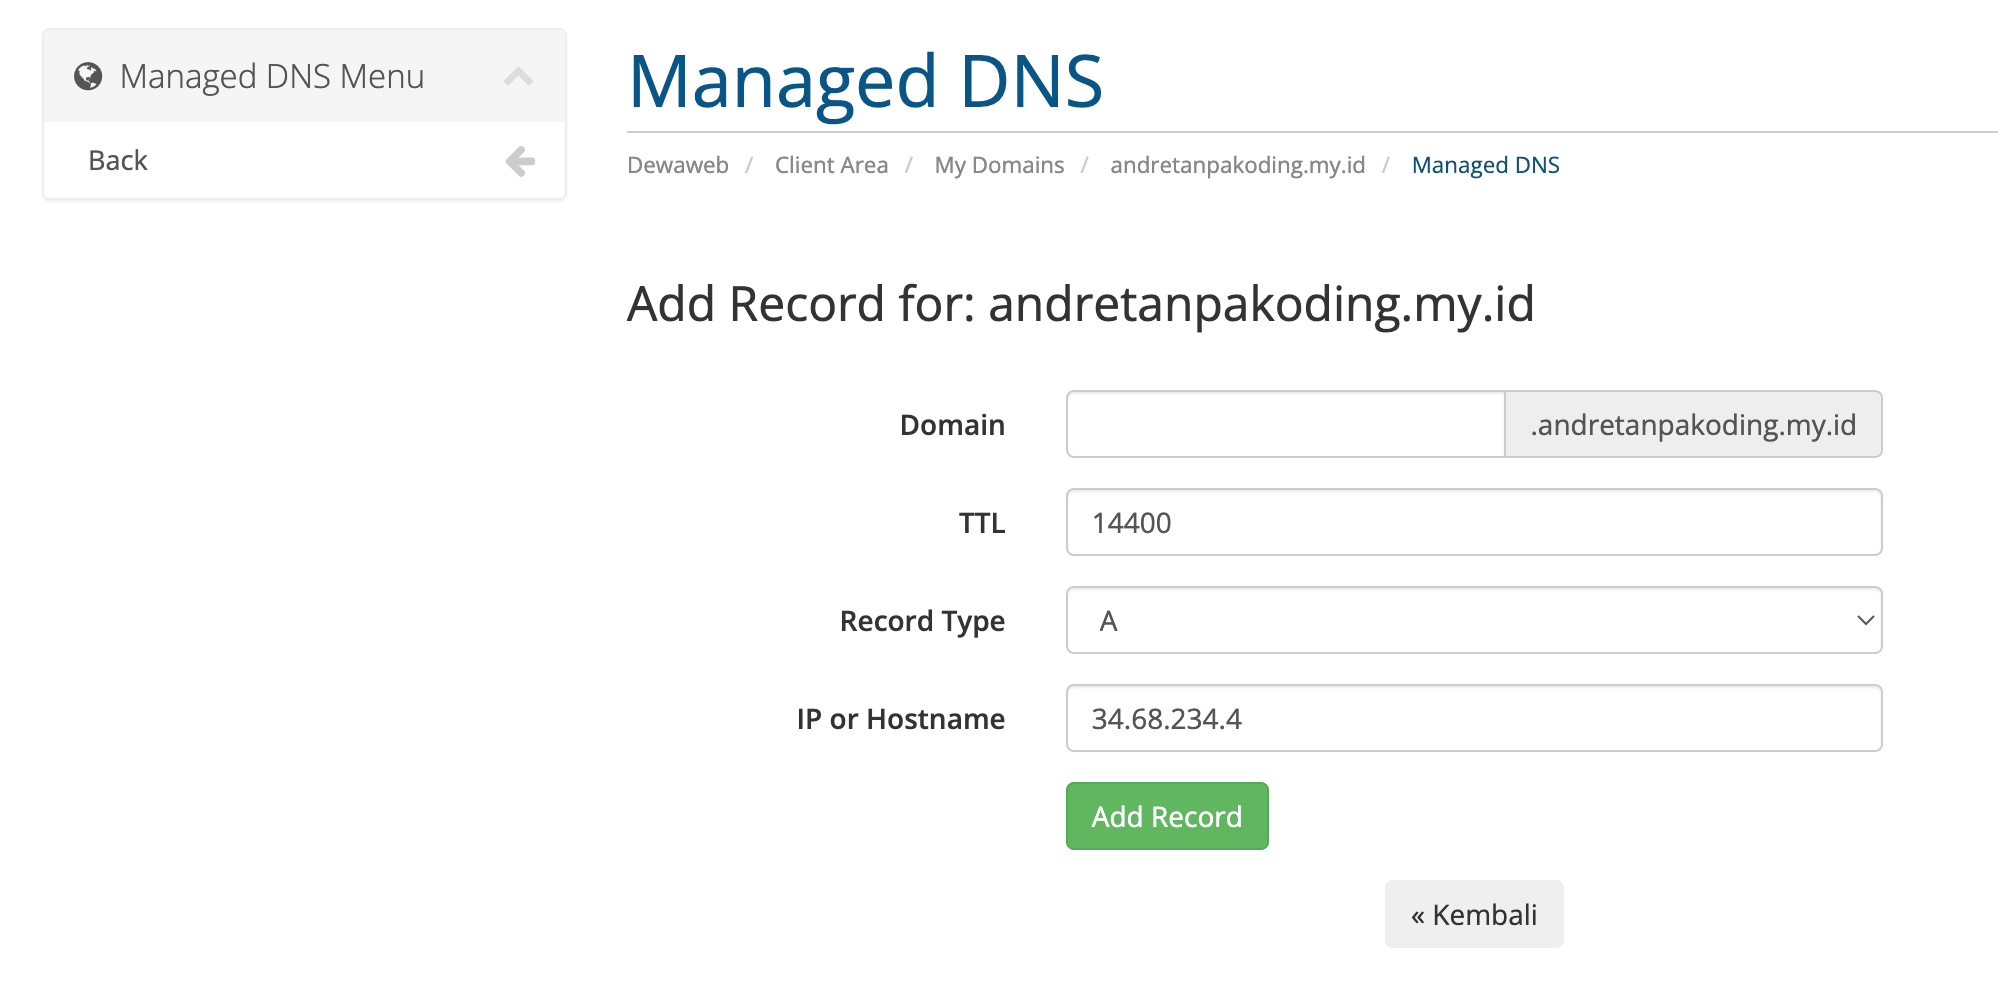Open the Dewaweb breadcrumb link
Image resolution: width=1998 pixels, height=982 pixels.
click(677, 164)
